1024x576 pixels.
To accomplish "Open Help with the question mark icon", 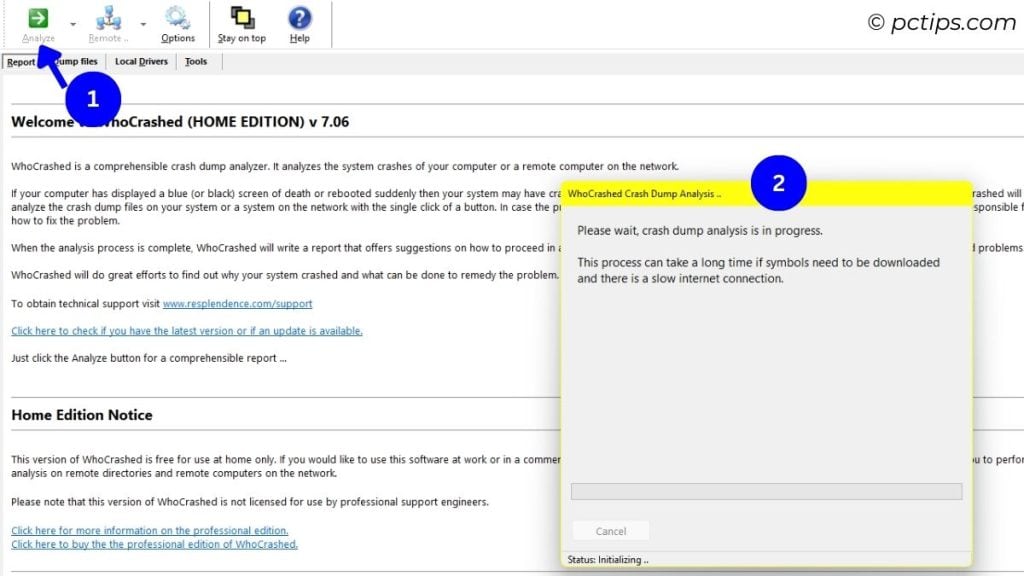I will [299, 18].
